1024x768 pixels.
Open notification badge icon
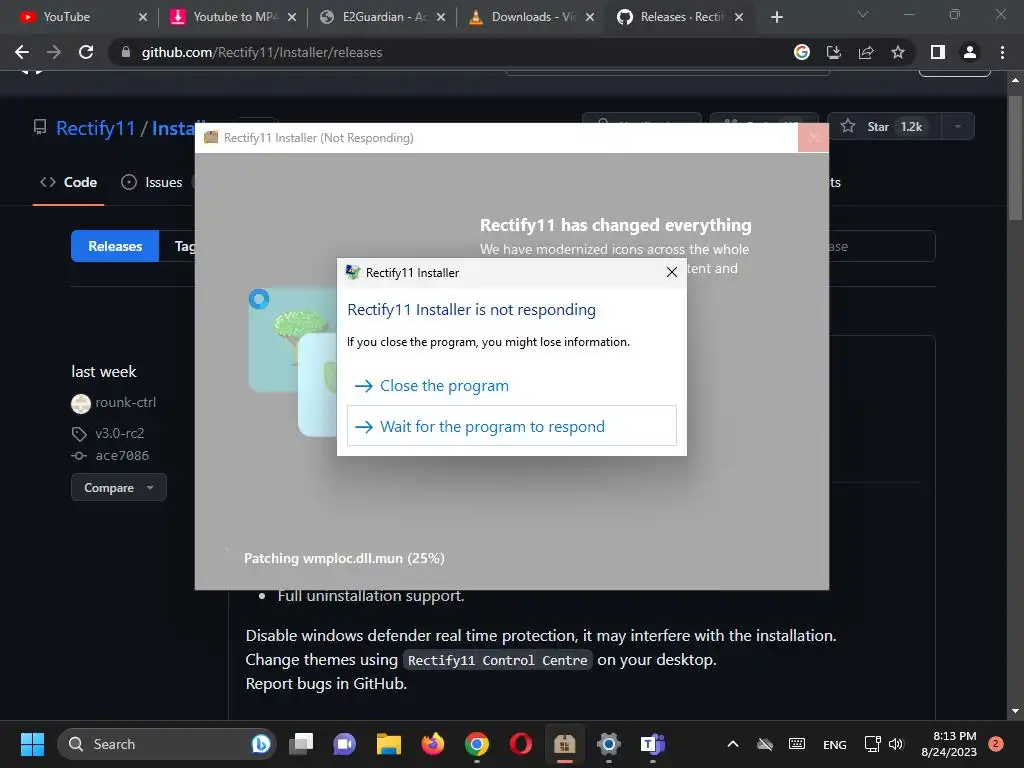click(996, 743)
